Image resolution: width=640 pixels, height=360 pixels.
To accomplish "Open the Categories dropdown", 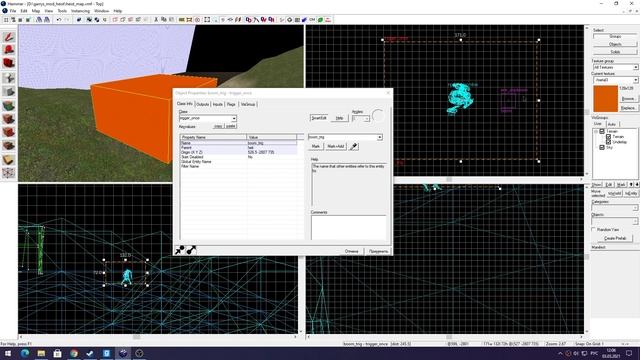I will point(635,208).
